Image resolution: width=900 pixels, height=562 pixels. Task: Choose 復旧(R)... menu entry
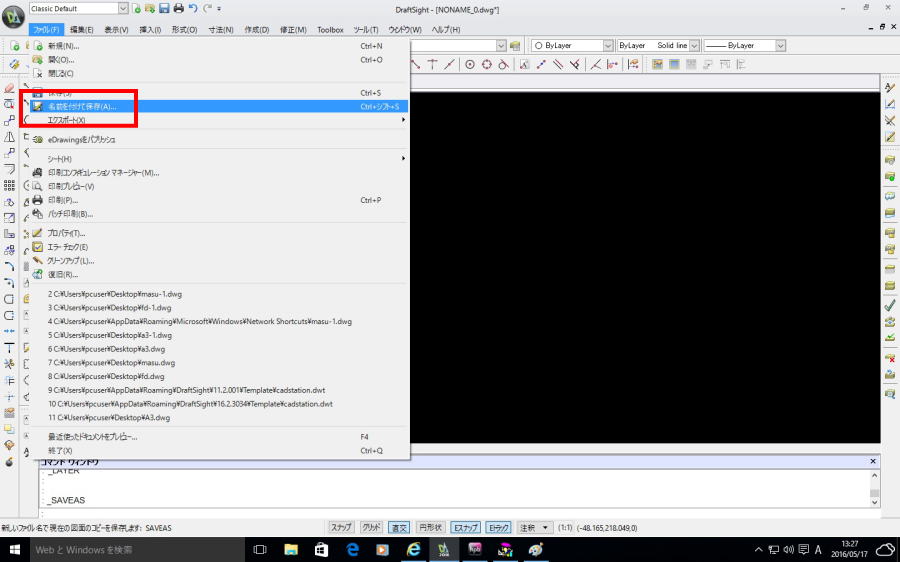219,274
